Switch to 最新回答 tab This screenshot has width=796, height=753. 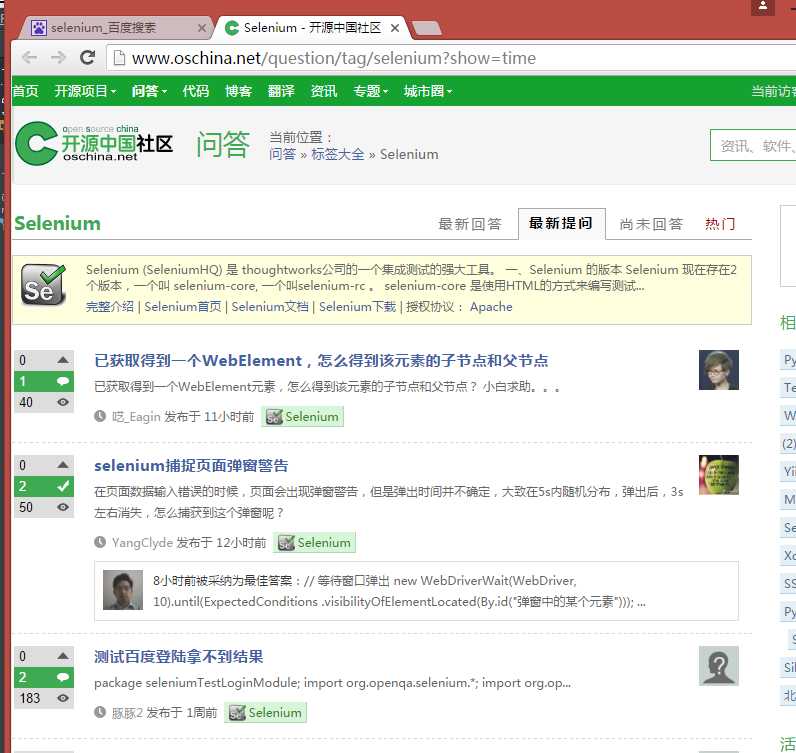point(470,224)
